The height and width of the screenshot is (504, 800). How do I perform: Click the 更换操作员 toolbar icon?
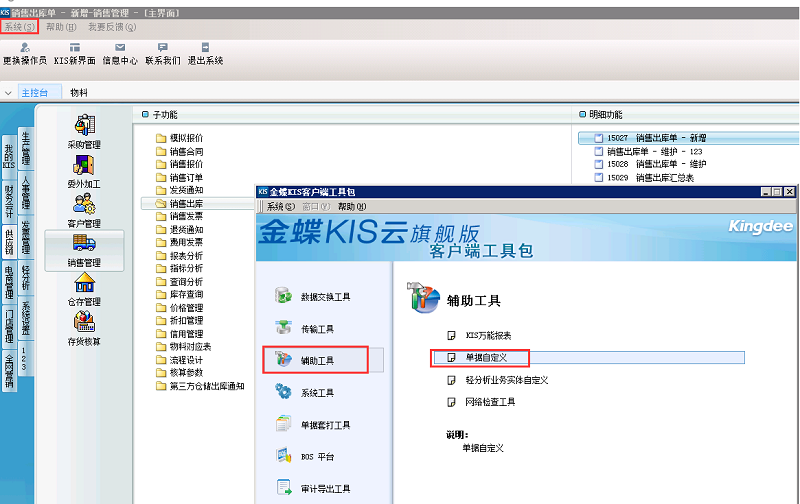(25, 48)
